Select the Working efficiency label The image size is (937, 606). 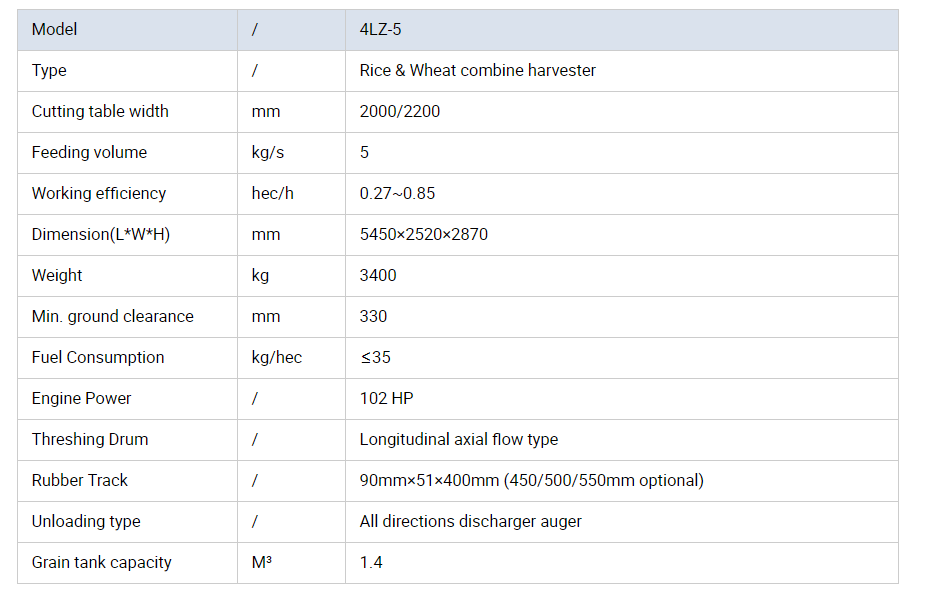tap(99, 194)
